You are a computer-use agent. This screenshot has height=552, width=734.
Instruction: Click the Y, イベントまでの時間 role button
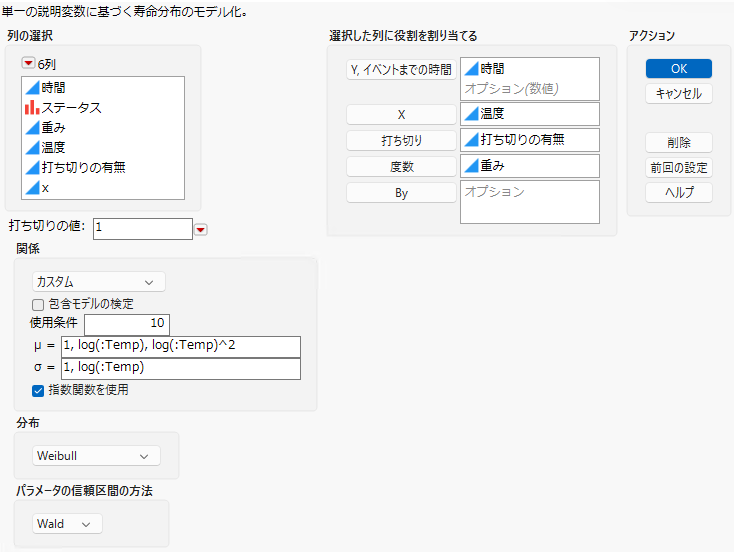point(401,70)
